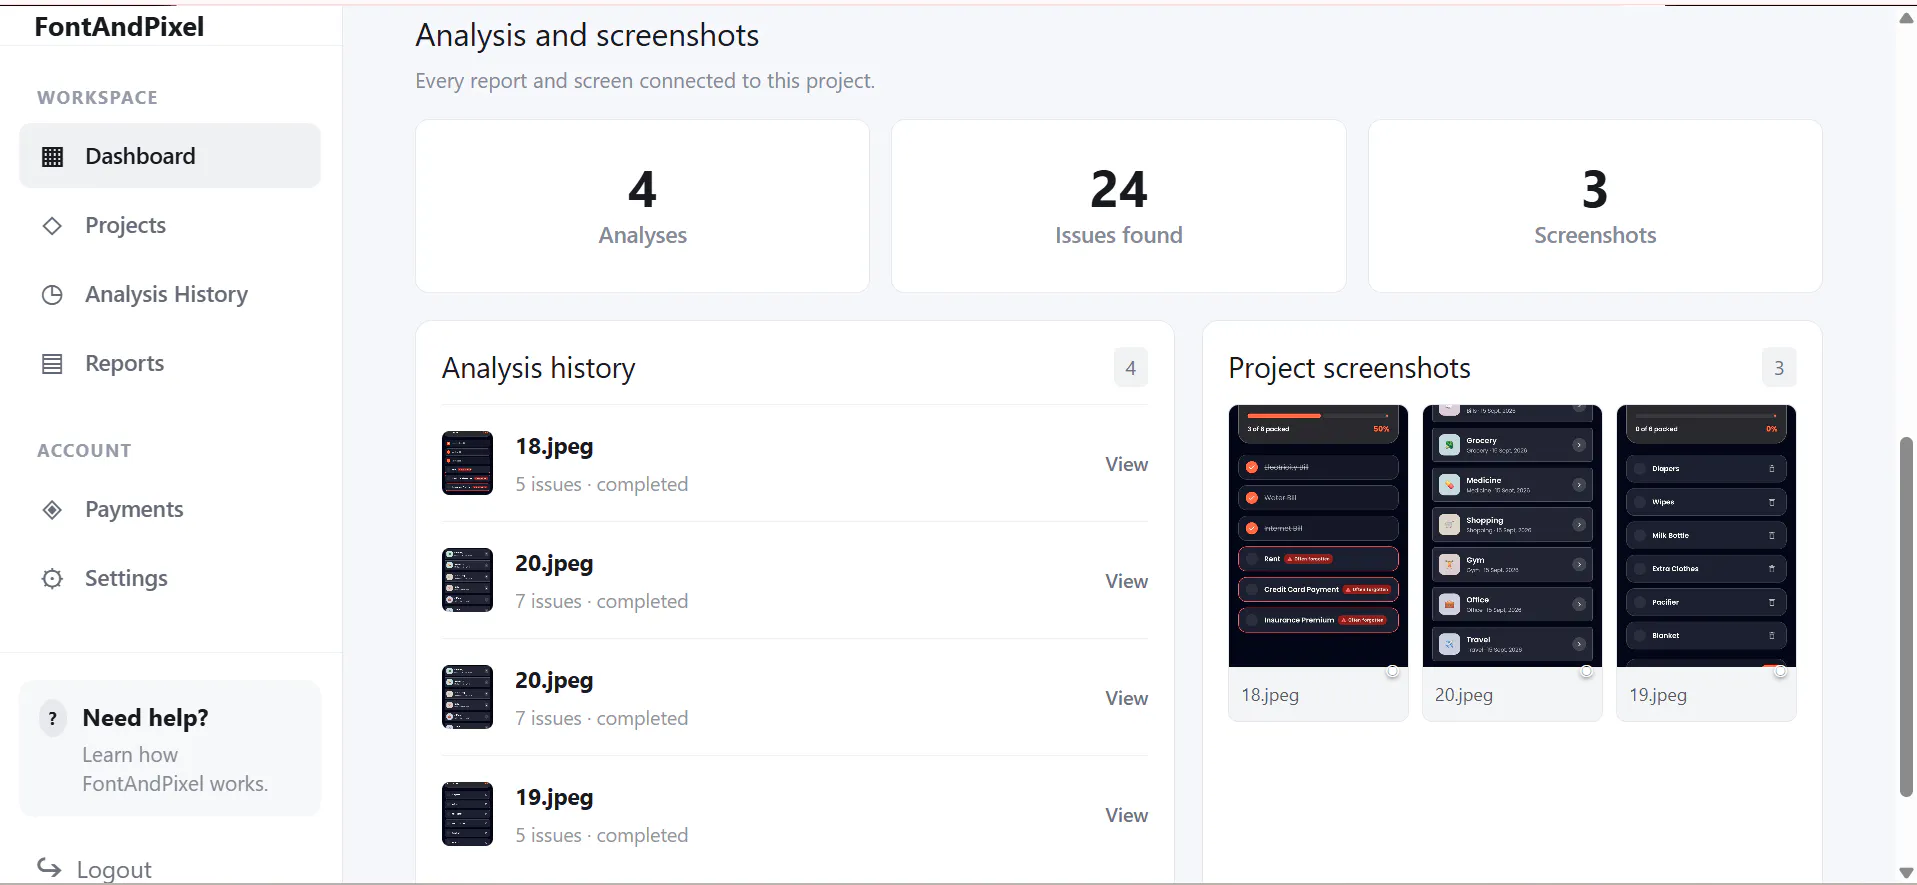Click the Projects diamond icon

pyautogui.click(x=52, y=225)
